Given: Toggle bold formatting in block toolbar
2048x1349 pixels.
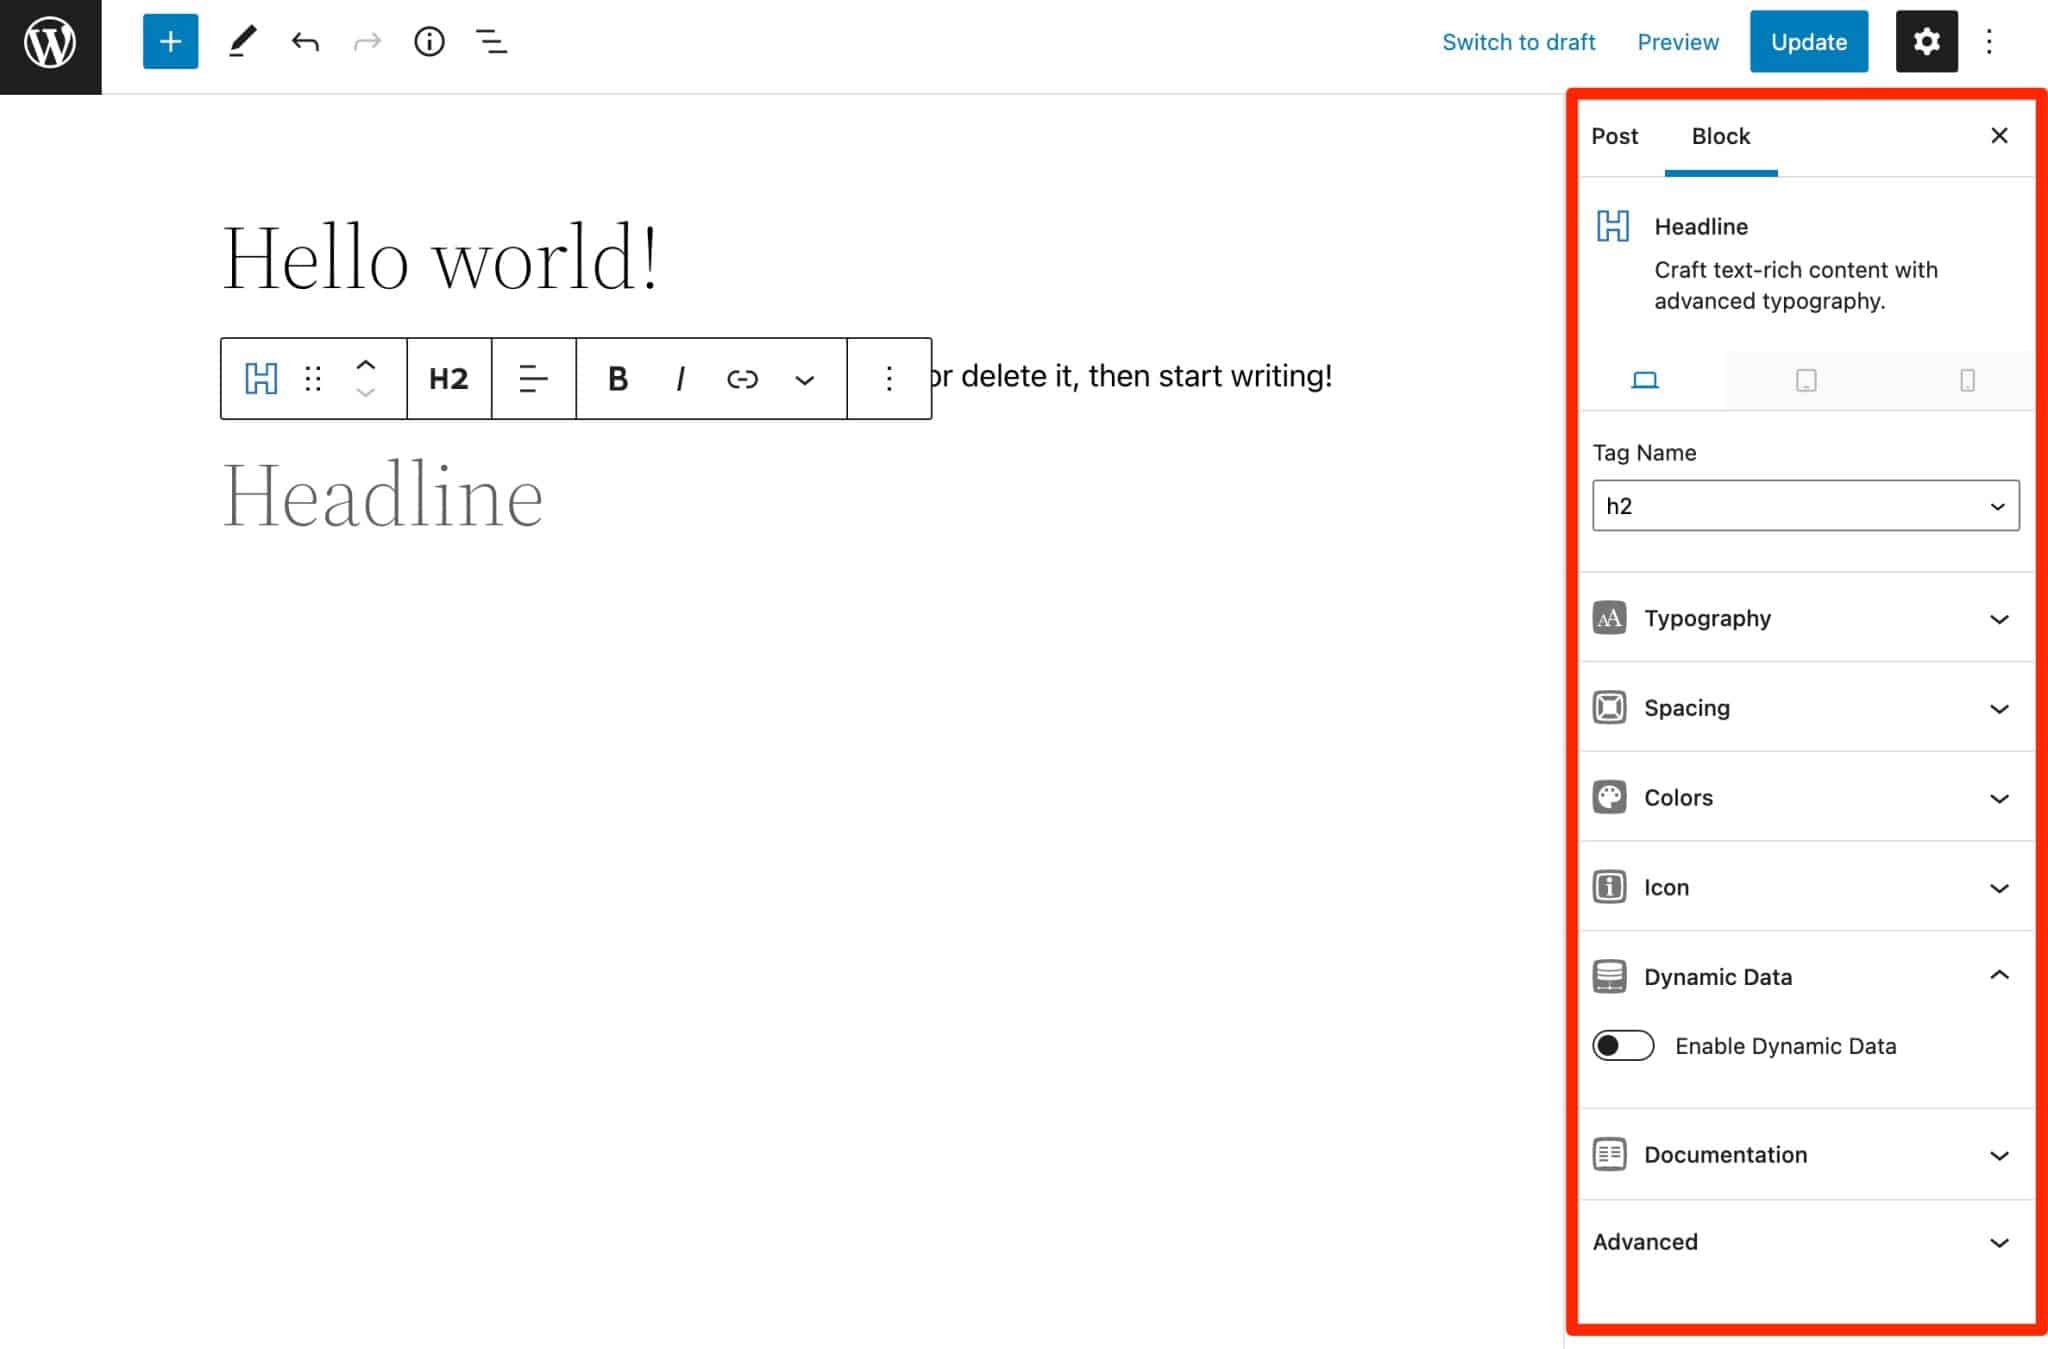Looking at the screenshot, I should 617,379.
